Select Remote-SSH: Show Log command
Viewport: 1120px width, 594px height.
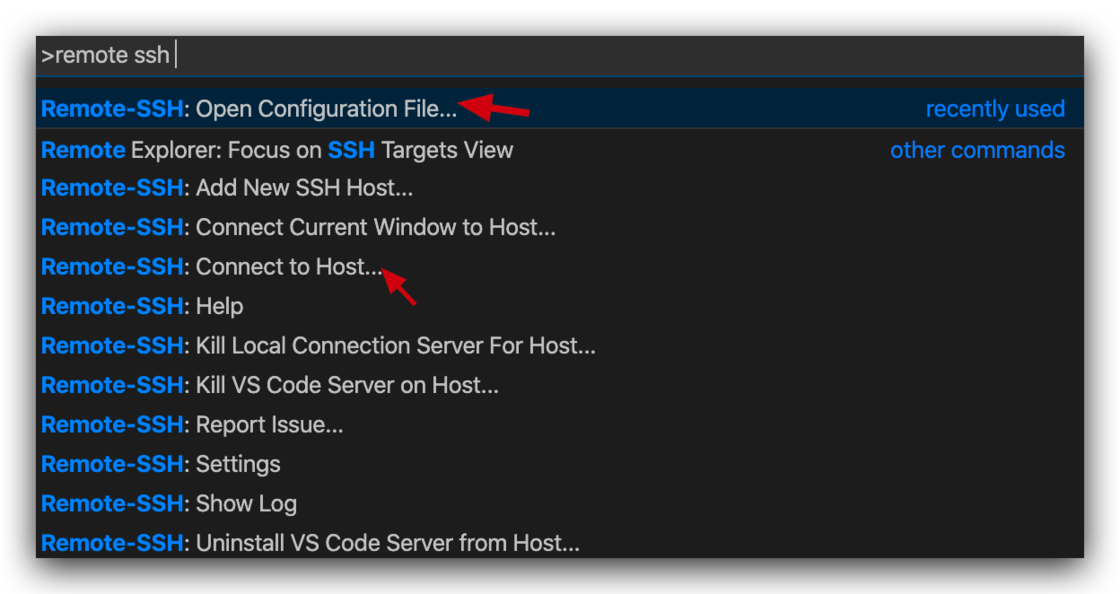point(169,504)
